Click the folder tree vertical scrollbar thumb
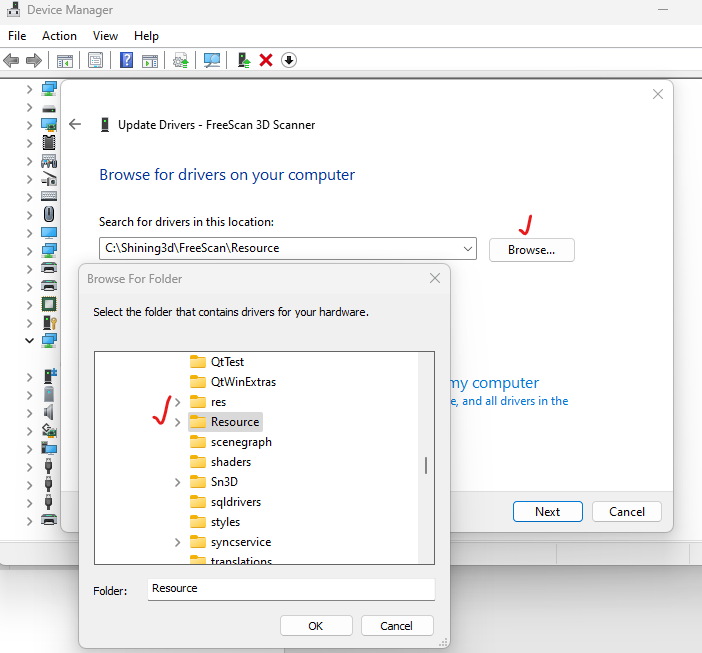The width and height of the screenshot is (702, 653). point(426,465)
